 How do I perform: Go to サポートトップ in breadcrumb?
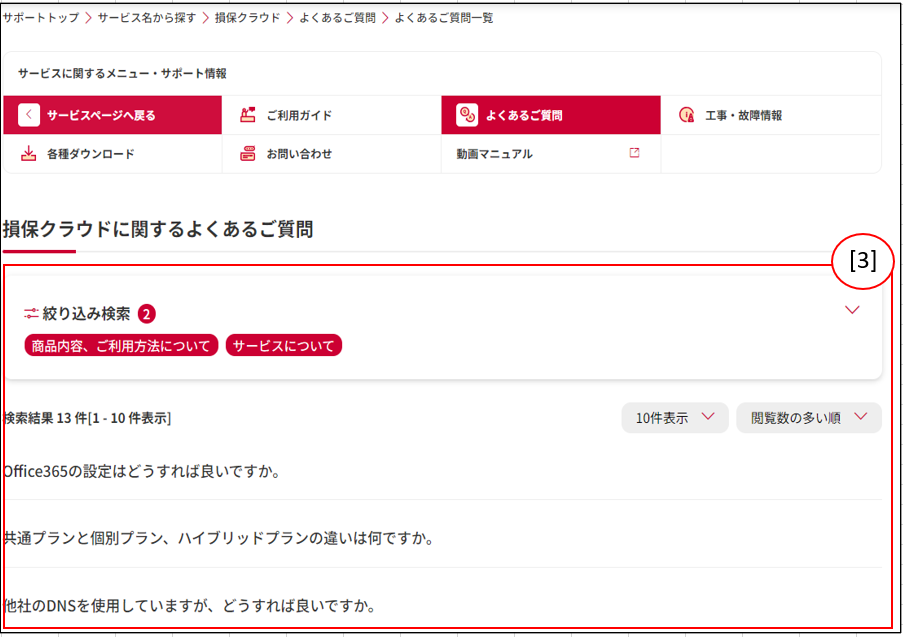[41, 18]
